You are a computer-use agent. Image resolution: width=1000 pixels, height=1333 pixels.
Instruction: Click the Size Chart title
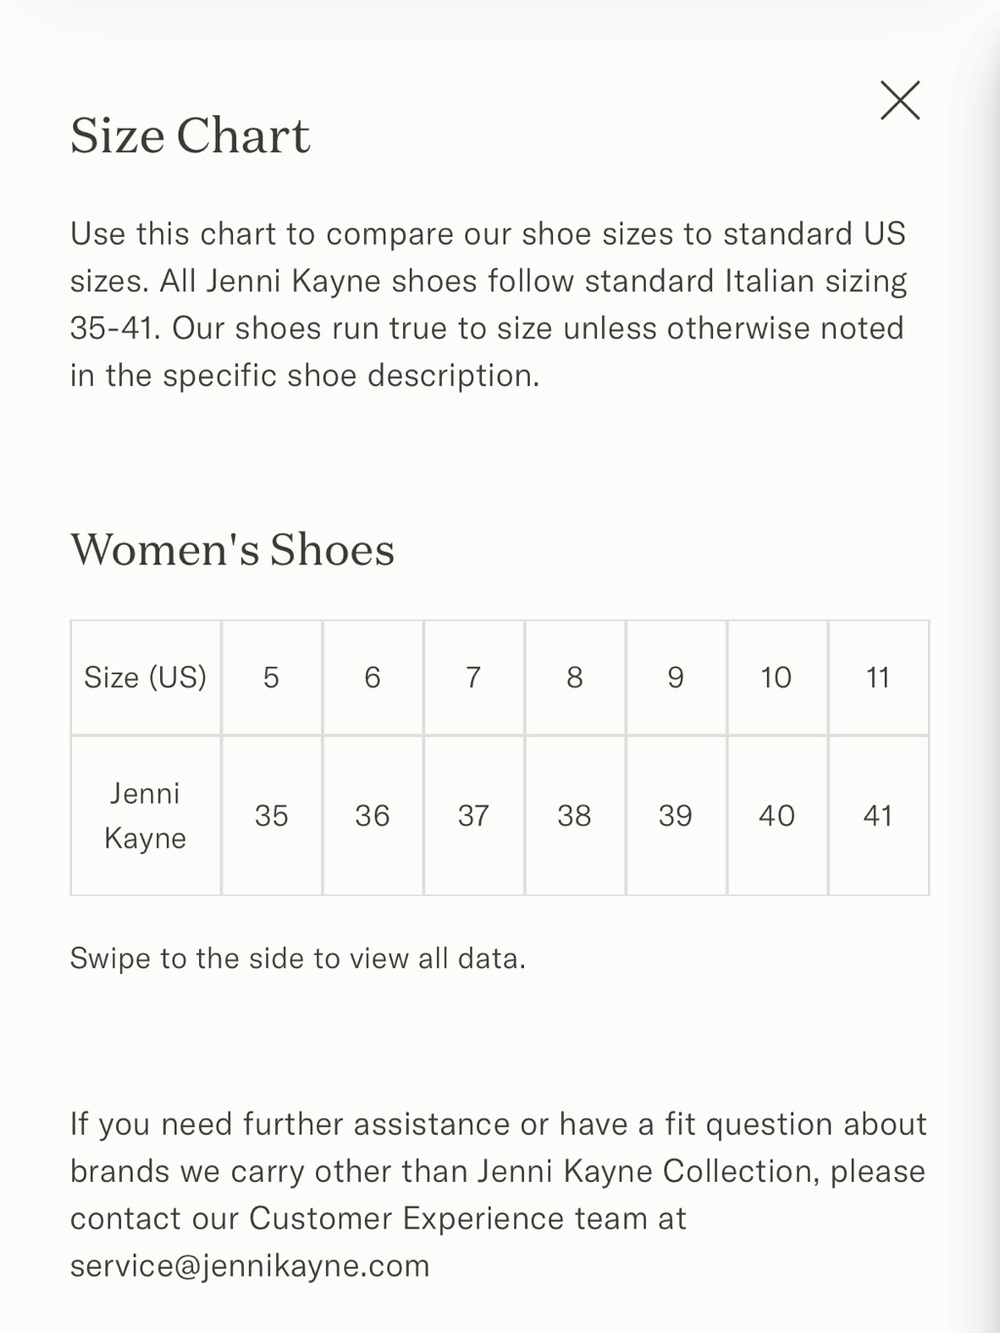click(190, 136)
